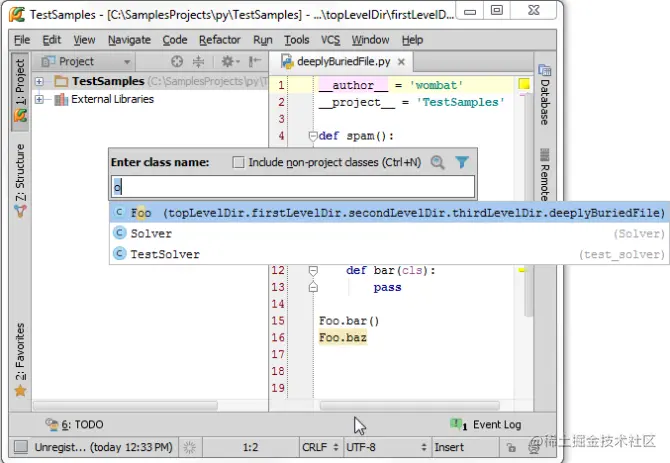Viewport: 670px width, 463px height.
Task: Expand the TestSamples tree node
Action: (39, 81)
